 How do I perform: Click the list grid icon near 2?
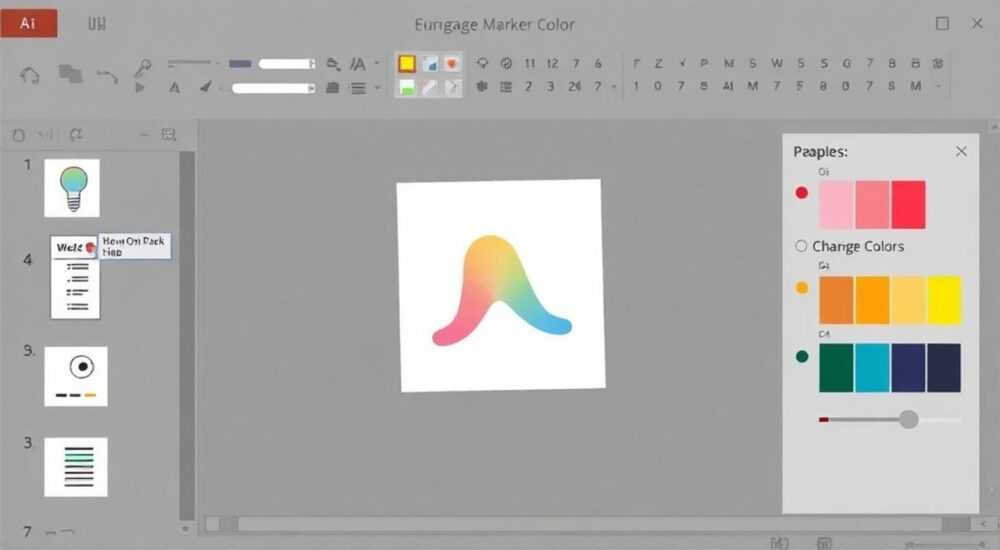(x=506, y=87)
